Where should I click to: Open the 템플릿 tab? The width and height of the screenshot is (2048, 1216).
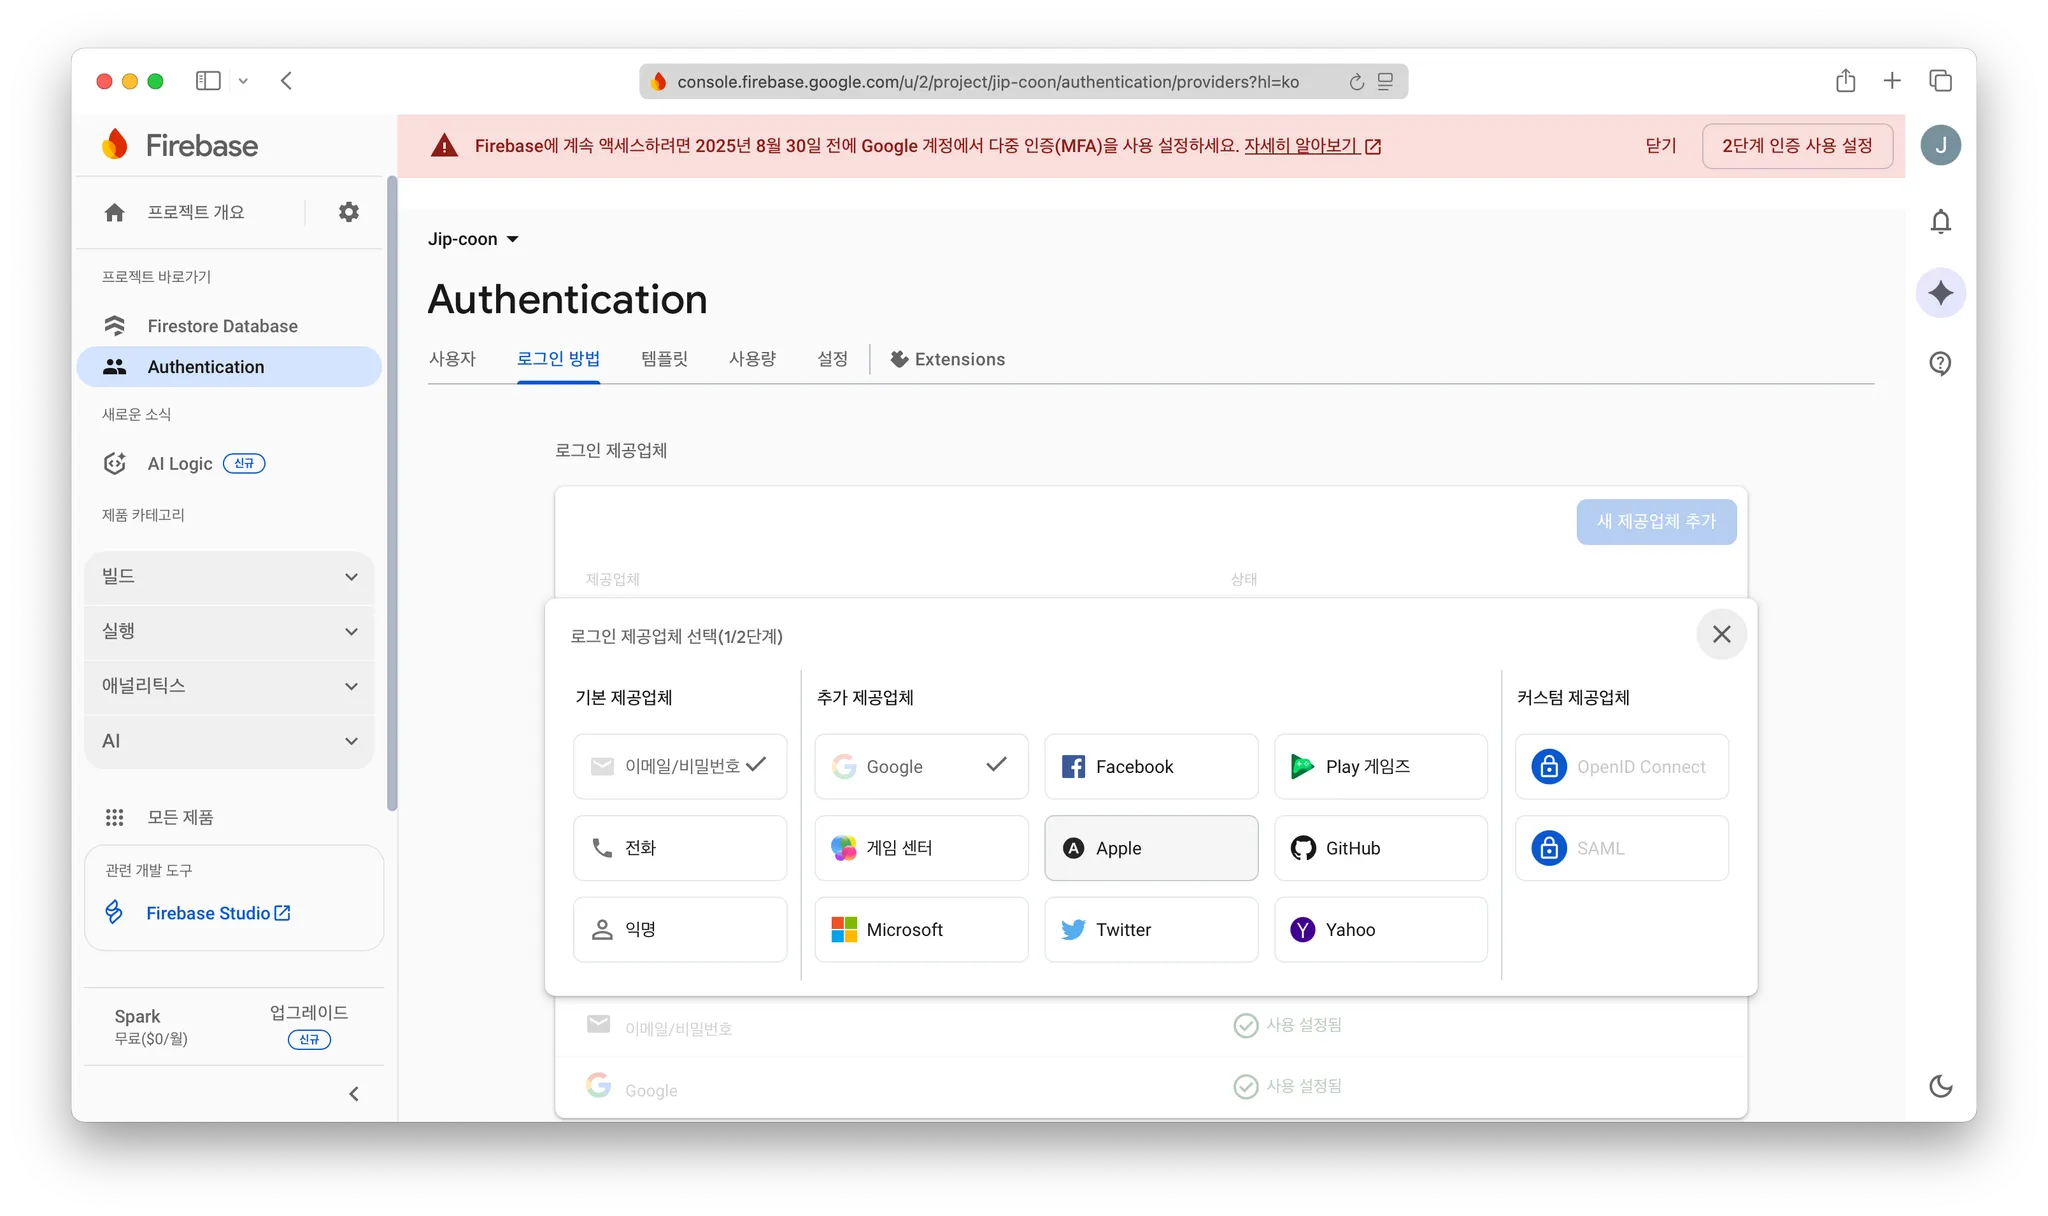point(664,359)
